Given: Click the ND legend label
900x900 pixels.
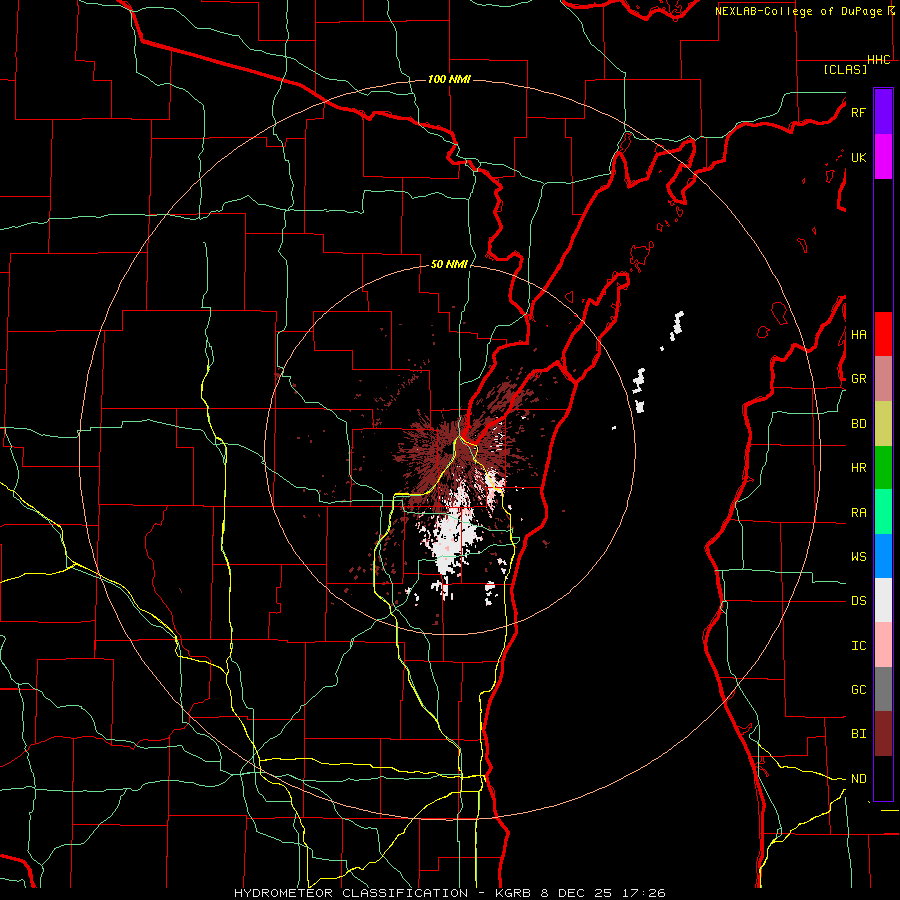Looking at the screenshot, I should point(858,779).
